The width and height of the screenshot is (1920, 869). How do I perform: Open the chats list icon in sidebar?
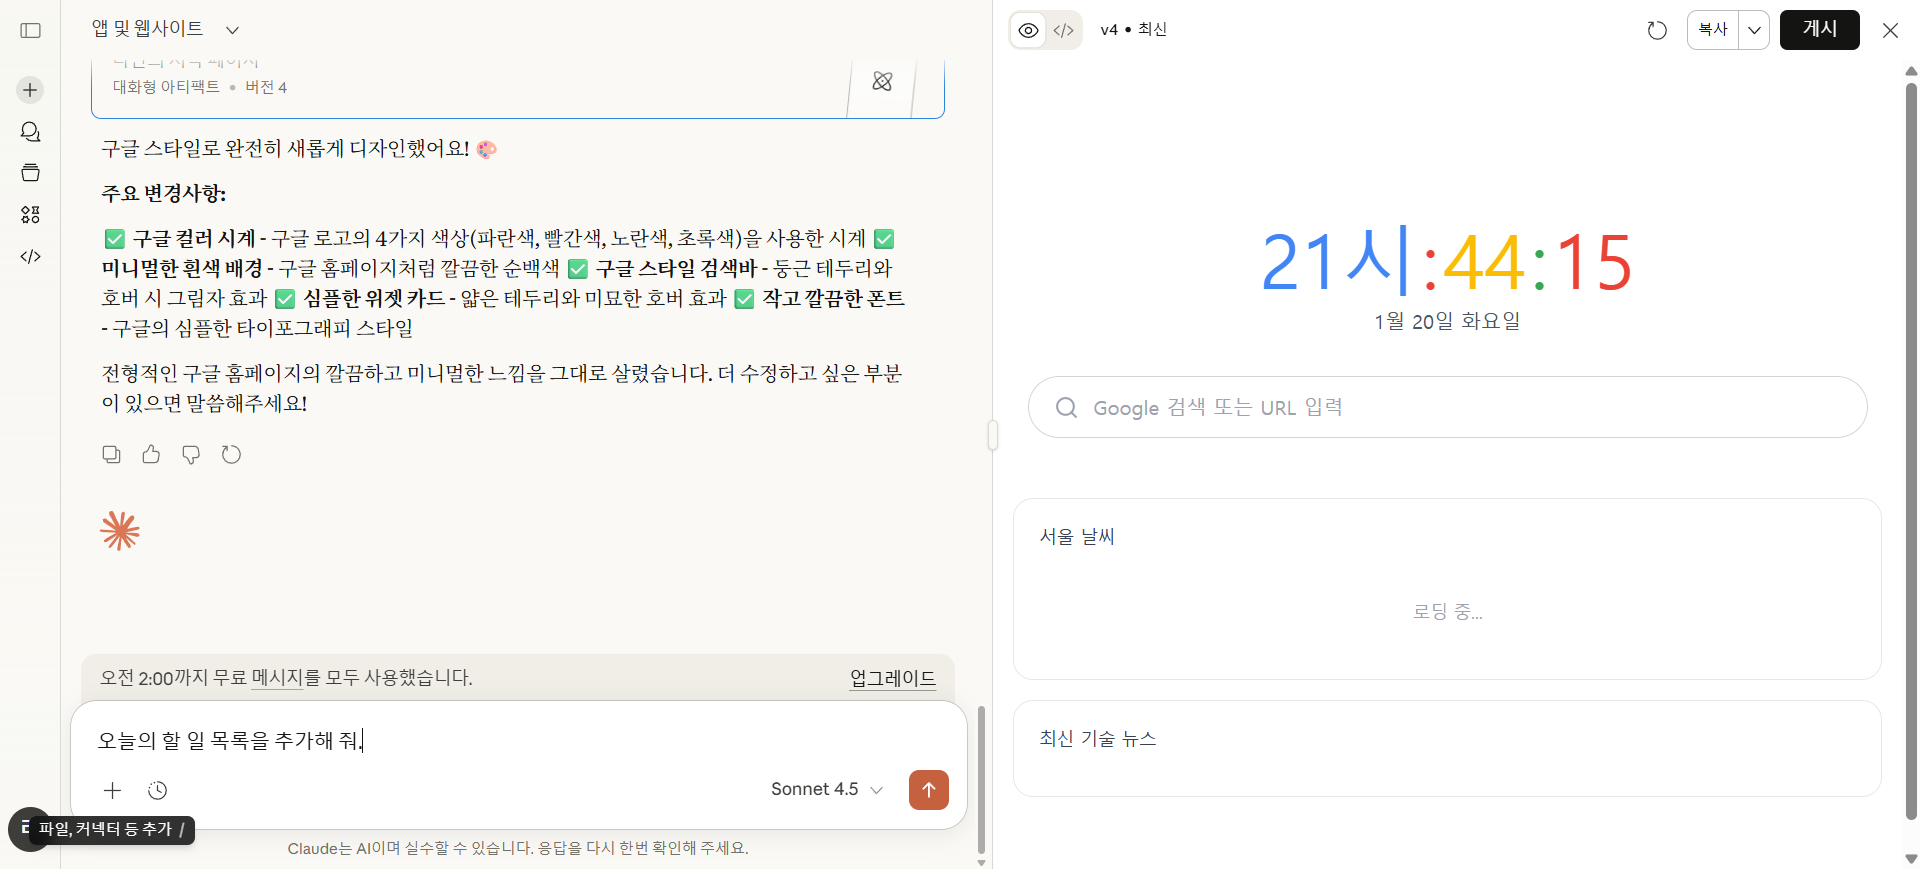point(30,132)
